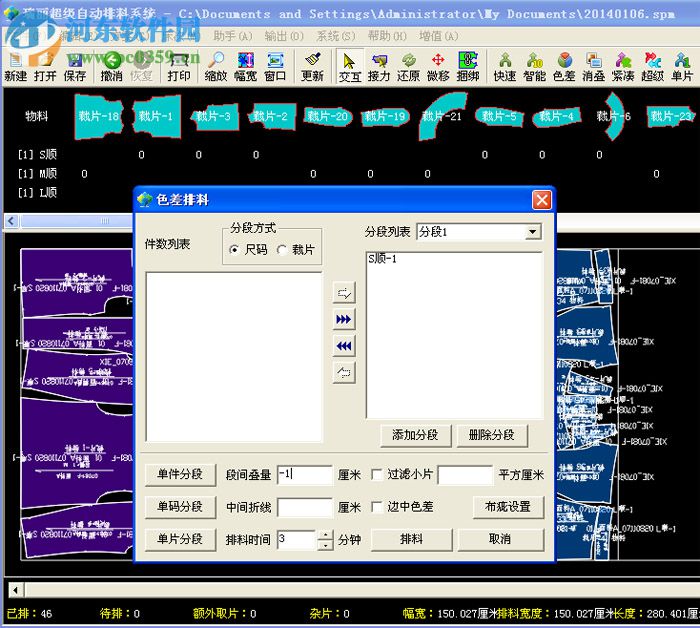Start 快速 quick nesting
The image size is (700, 628).
coord(505,67)
